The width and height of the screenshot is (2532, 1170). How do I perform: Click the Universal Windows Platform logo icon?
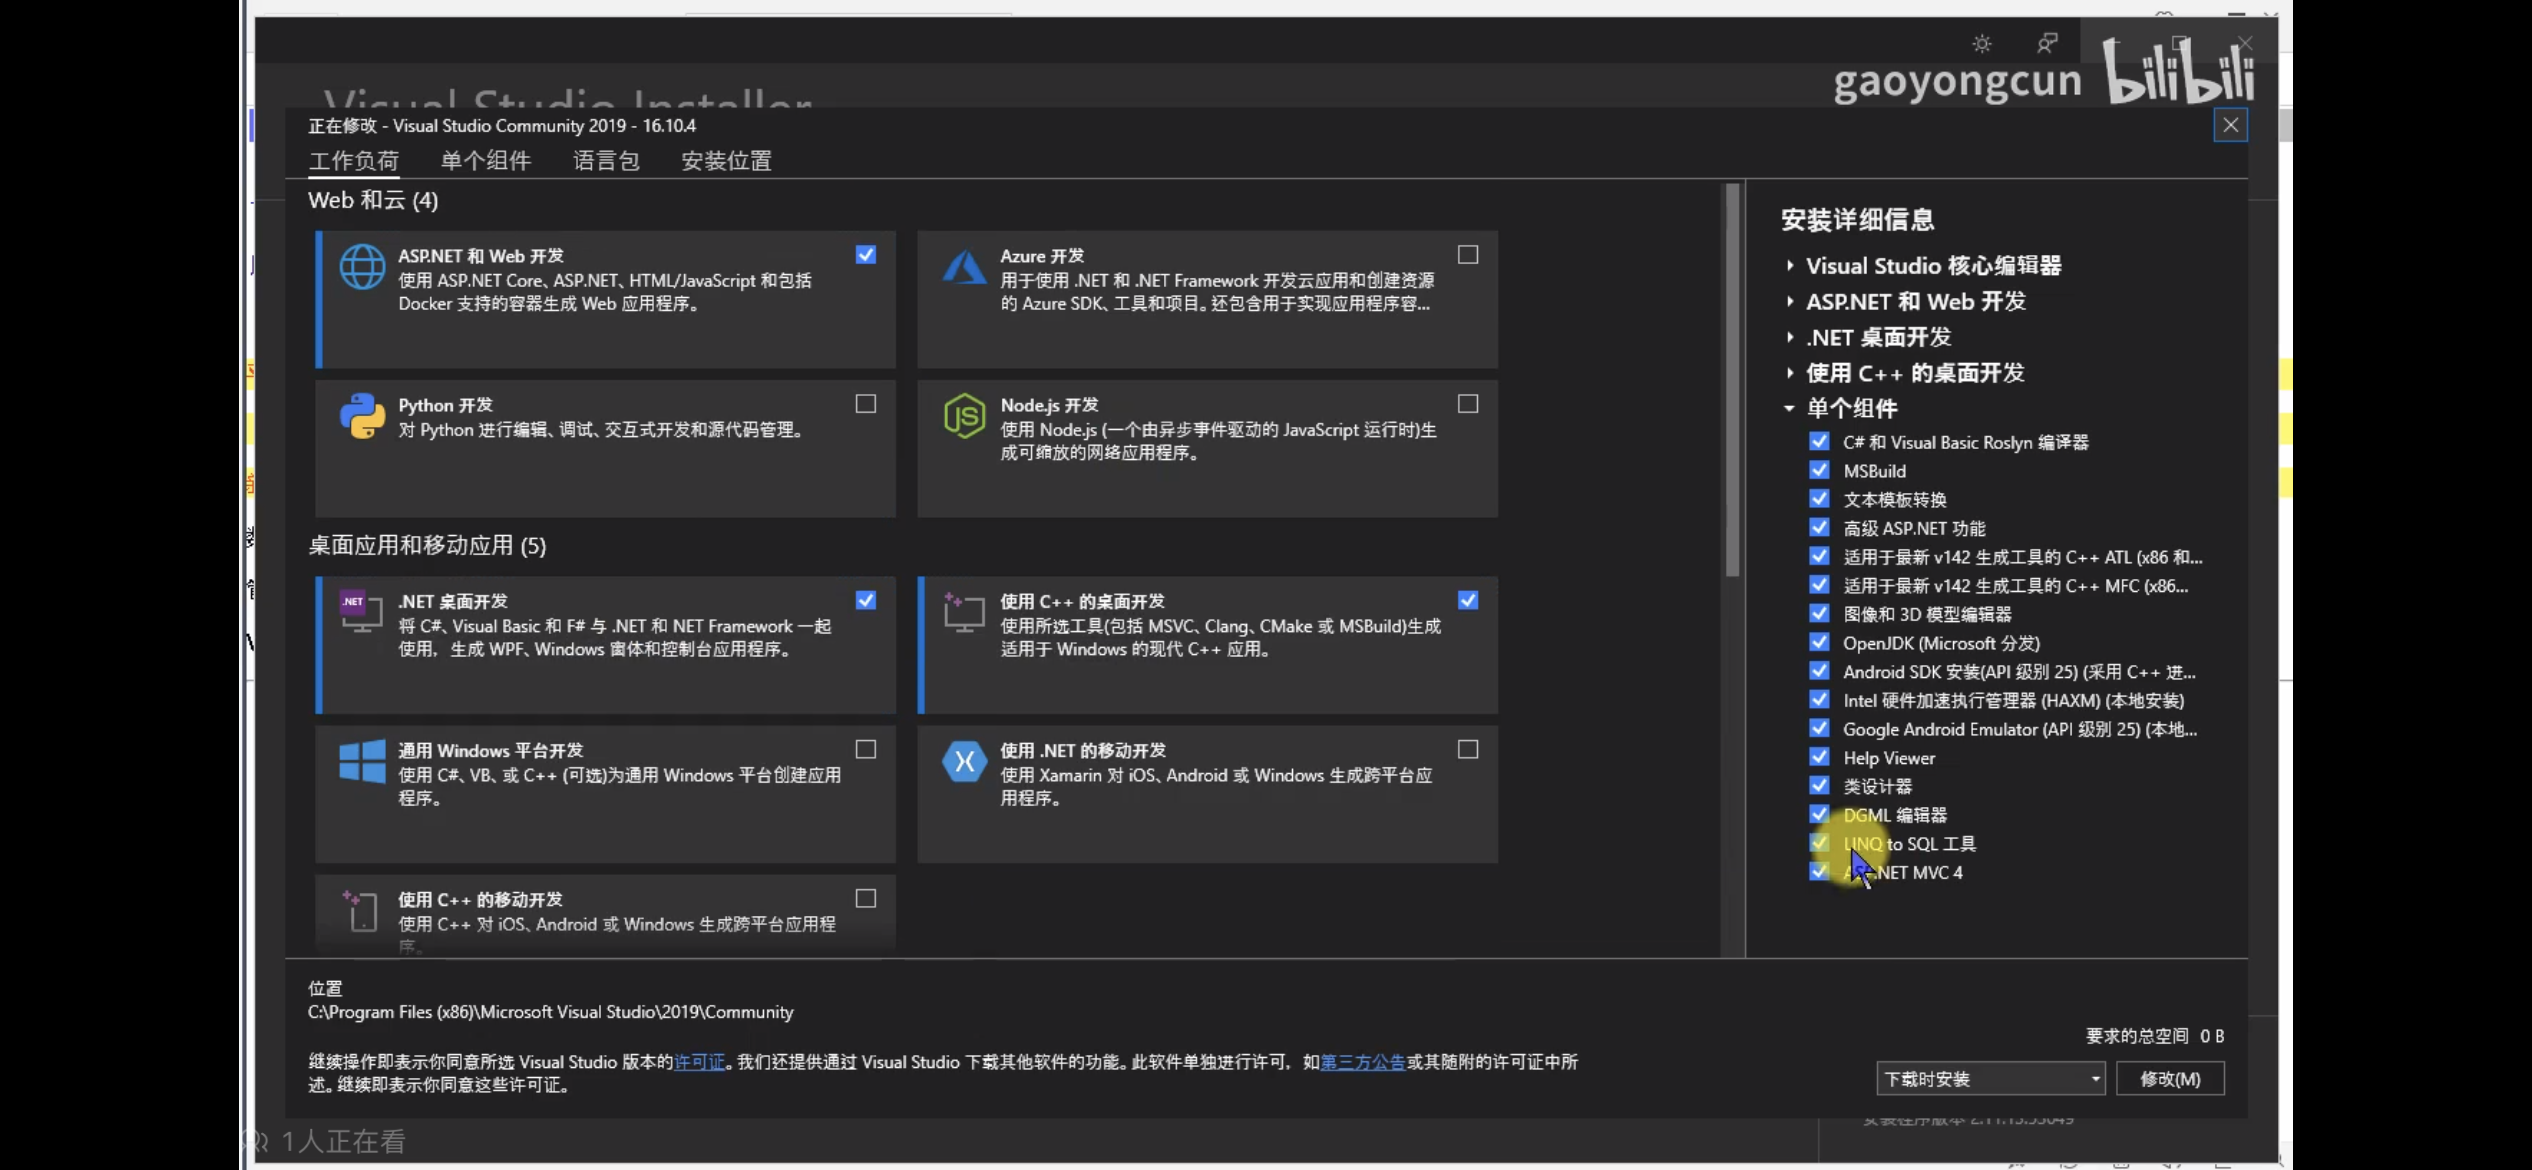(x=362, y=761)
